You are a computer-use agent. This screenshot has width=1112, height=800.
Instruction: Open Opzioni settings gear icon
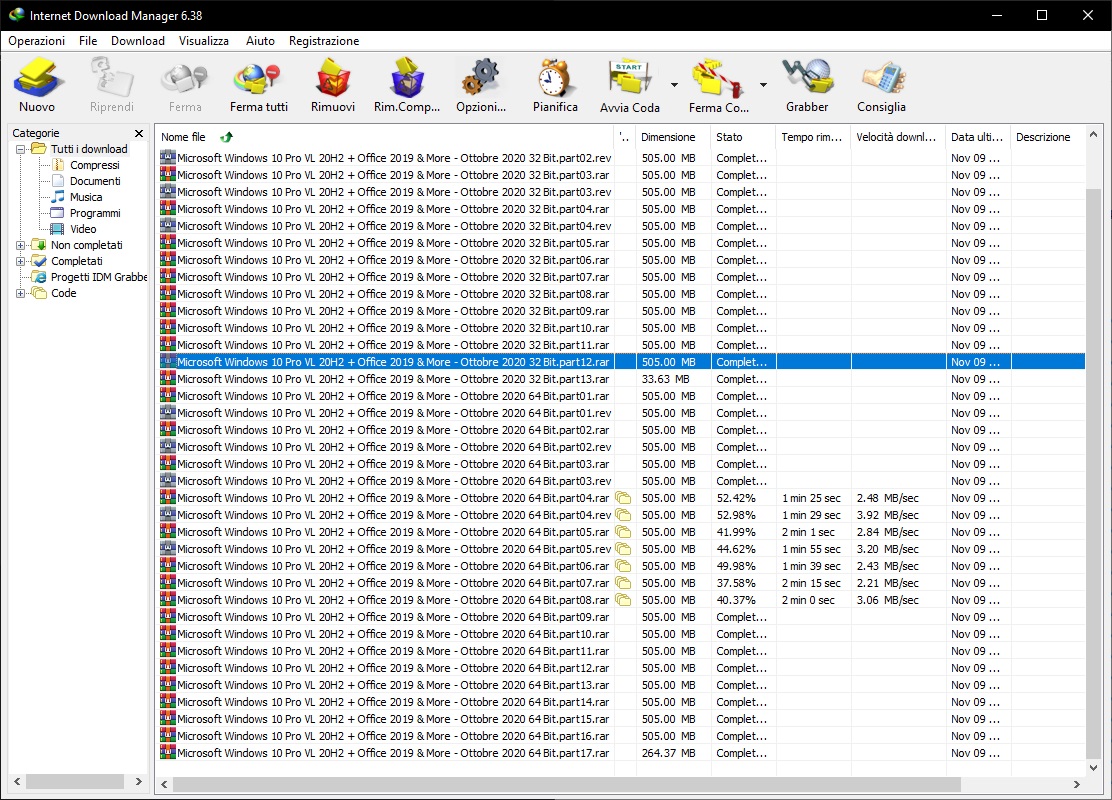click(x=481, y=78)
